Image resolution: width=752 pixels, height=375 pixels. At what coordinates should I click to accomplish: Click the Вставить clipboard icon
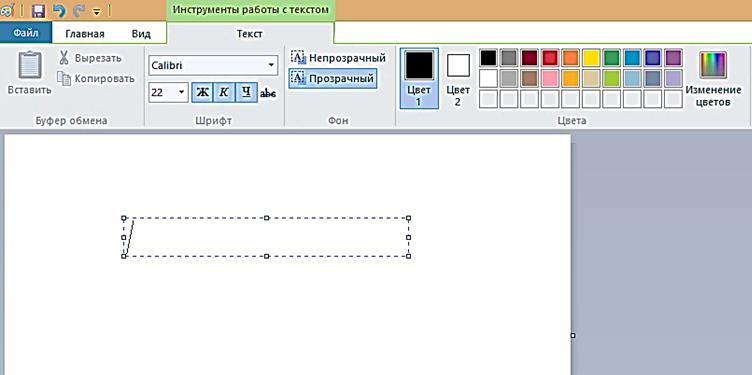[30, 65]
